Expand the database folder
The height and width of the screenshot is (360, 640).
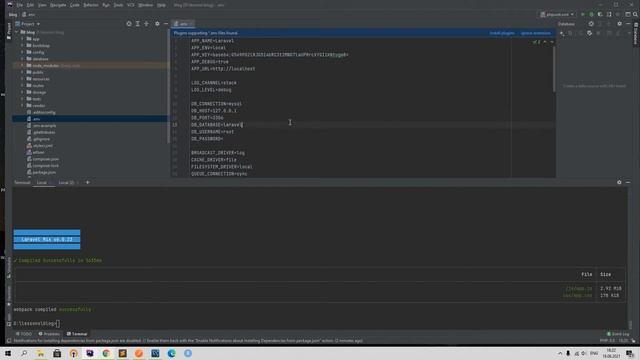pos(22,59)
